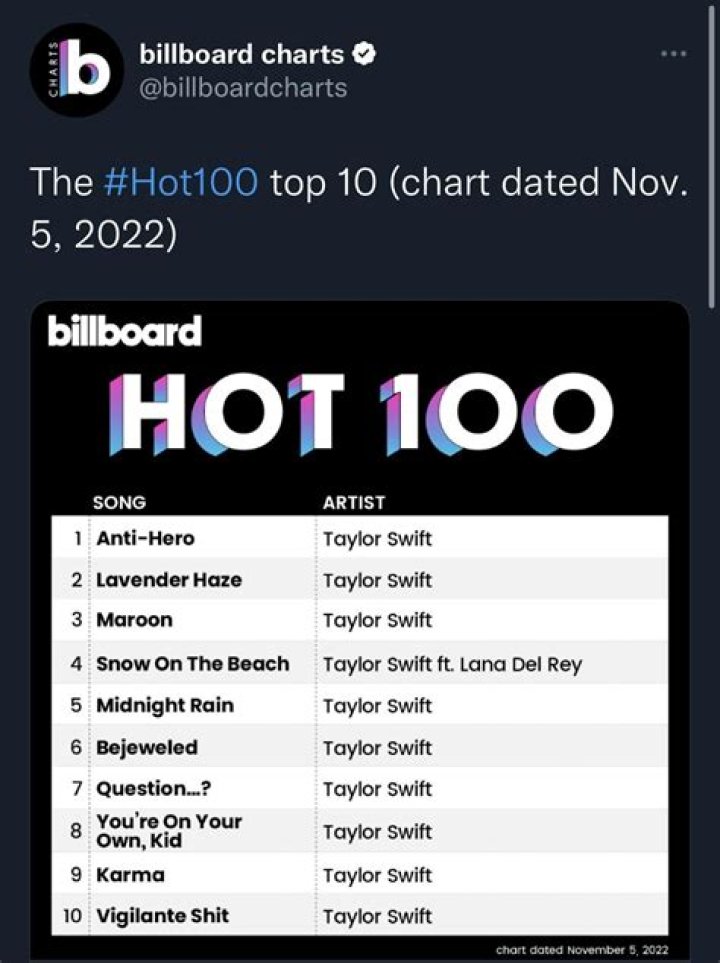Image resolution: width=720 pixels, height=963 pixels.
Task: Click the billboard charts profile avatar
Action: 68,69
